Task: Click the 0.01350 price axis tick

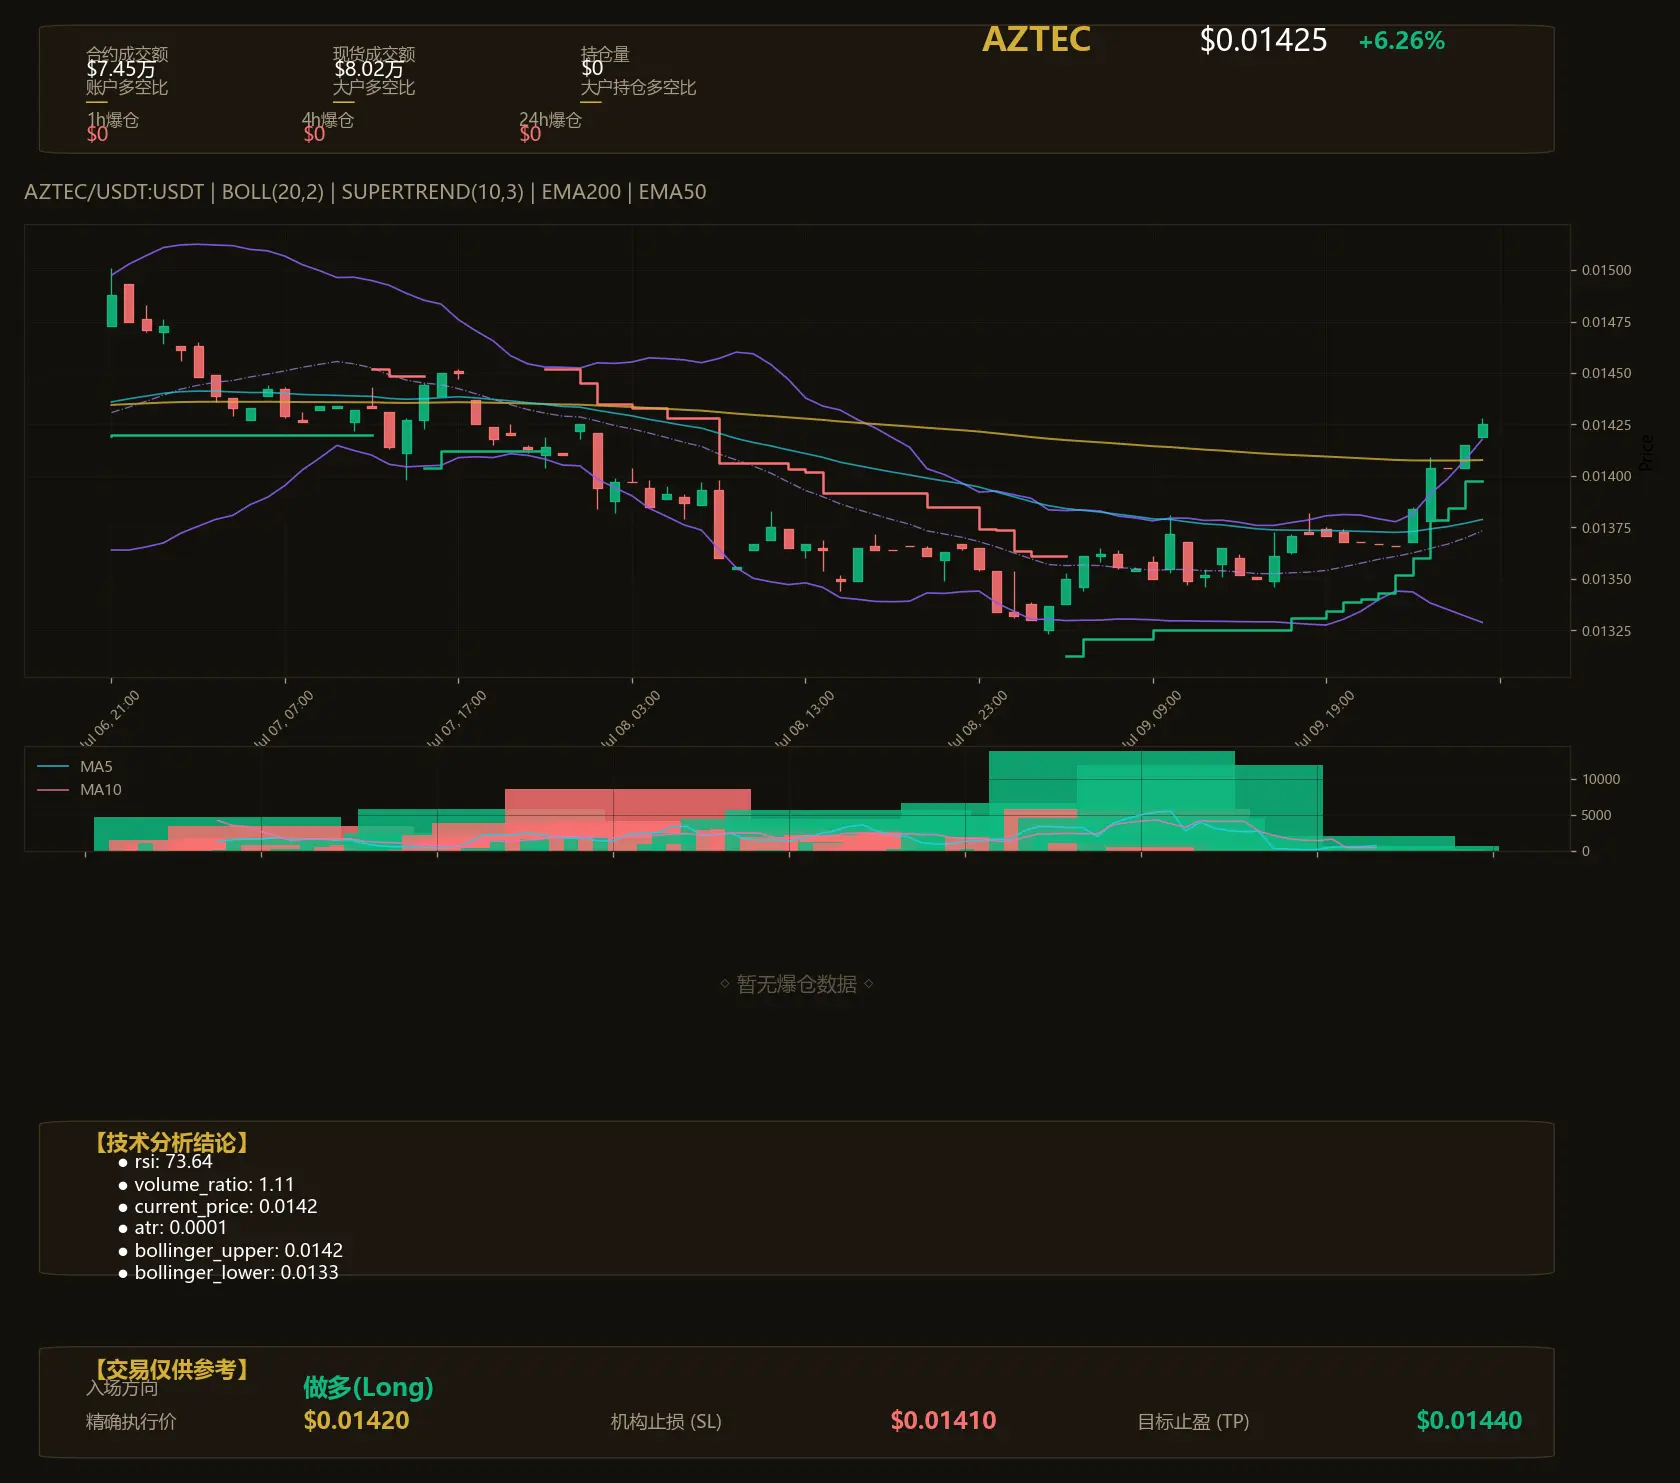Action: tap(1606, 579)
